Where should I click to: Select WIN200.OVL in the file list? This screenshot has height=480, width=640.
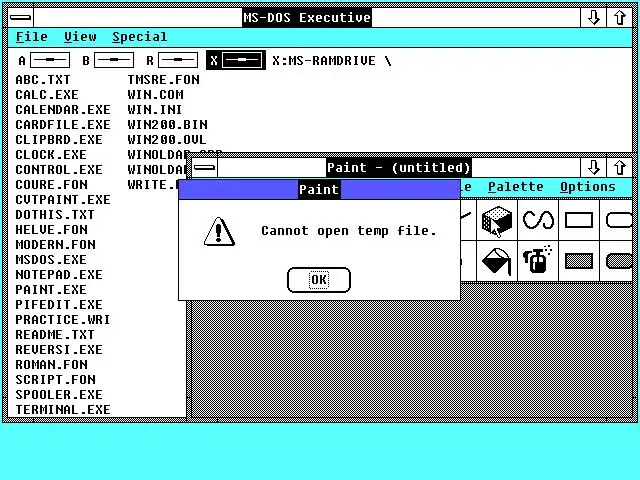(x=167, y=140)
